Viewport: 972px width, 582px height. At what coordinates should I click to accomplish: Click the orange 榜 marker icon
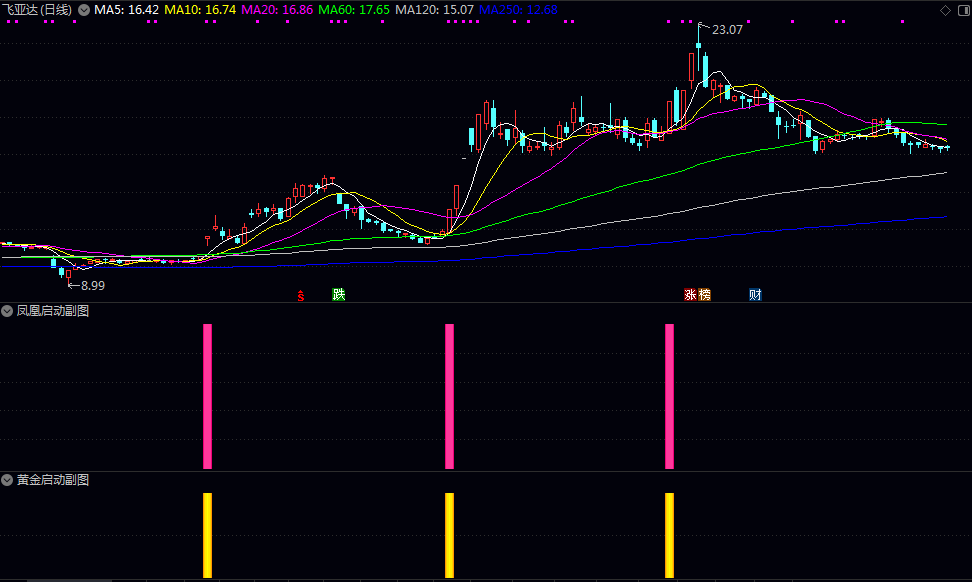(704, 295)
